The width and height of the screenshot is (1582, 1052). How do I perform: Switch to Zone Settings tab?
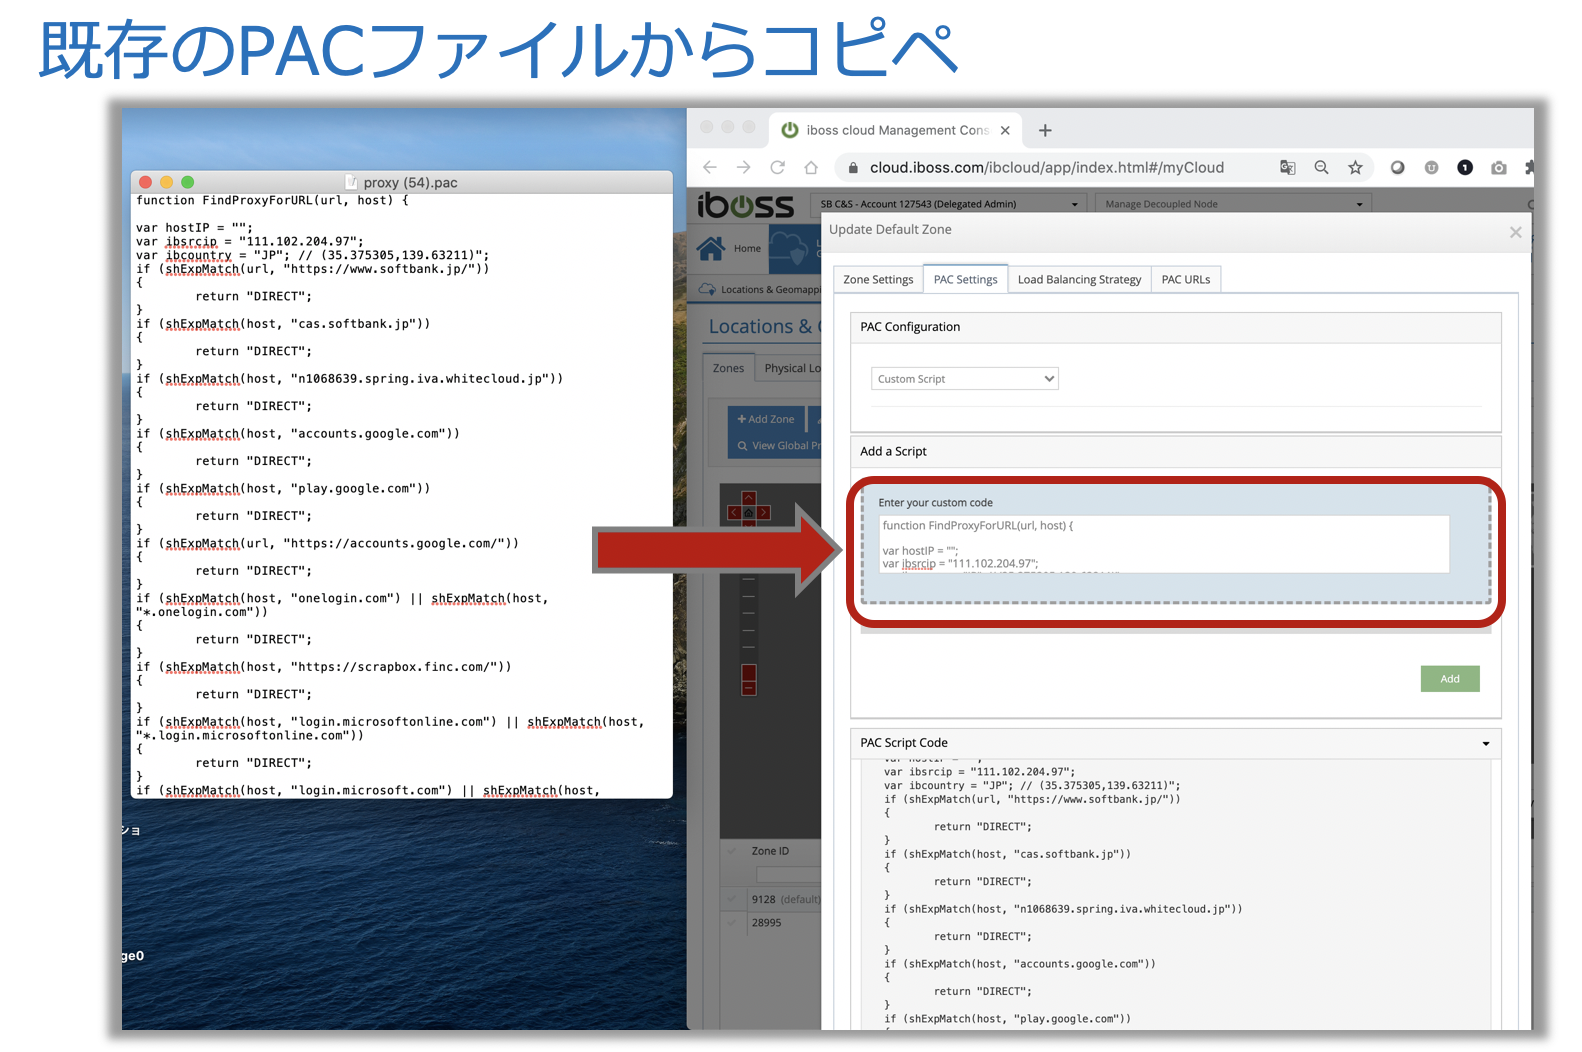[x=878, y=279]
